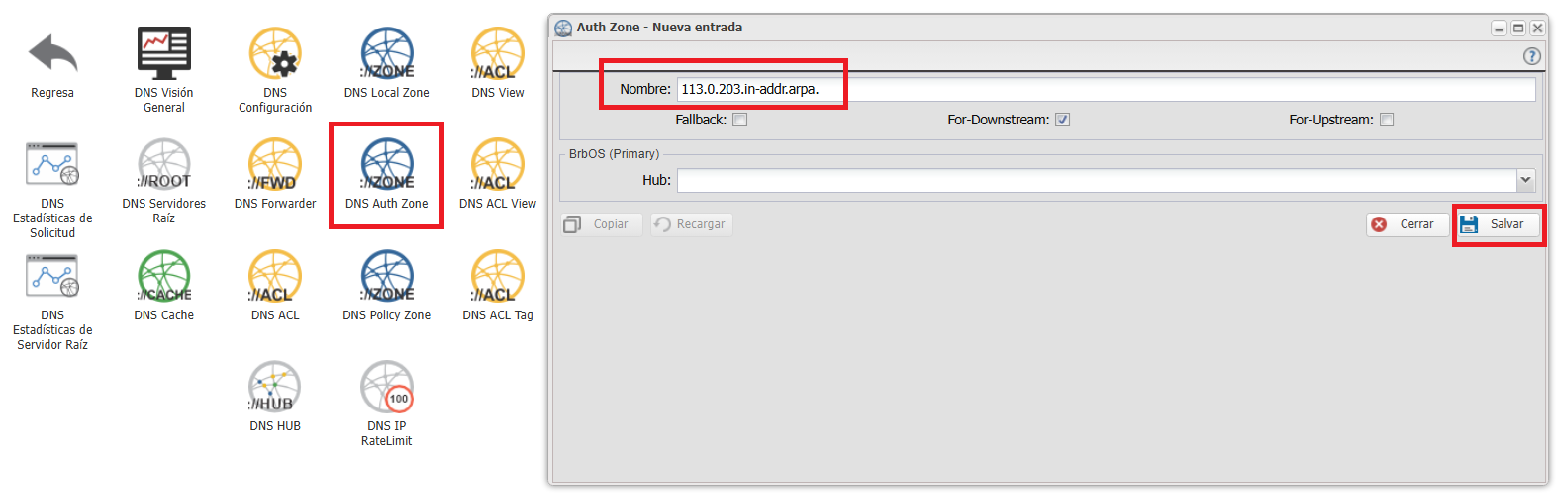The image size is (1566, 496).
Task: Enable the For-Upstream checkbox
Action: pyautogui.click(x=1387, y=120)
